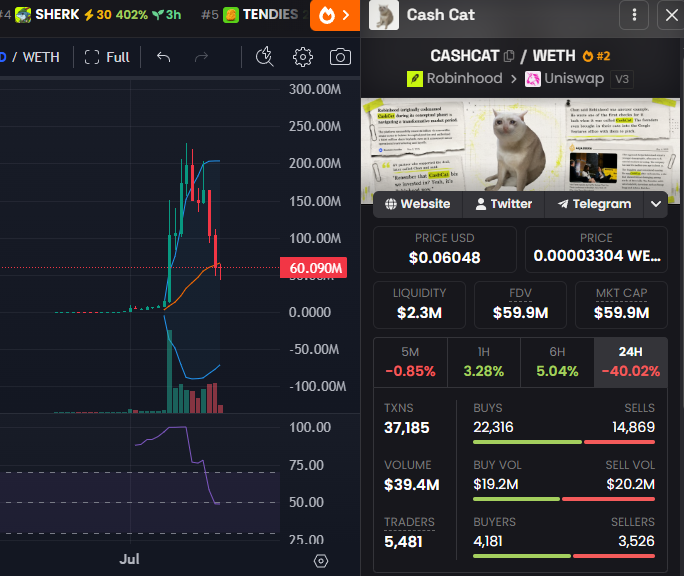The width and height of the screenshot is (684, 576).
Task: Click the 60.090M current price label
Action: (314, 268)
